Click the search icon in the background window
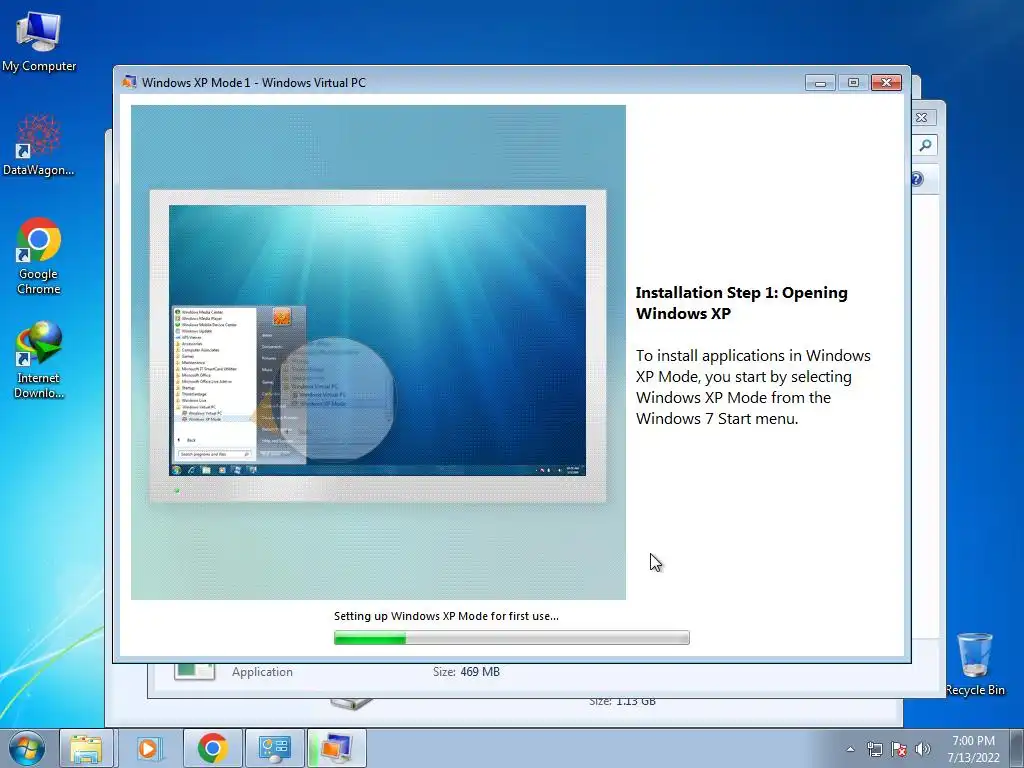1024x768 pixels. point(925,145)
